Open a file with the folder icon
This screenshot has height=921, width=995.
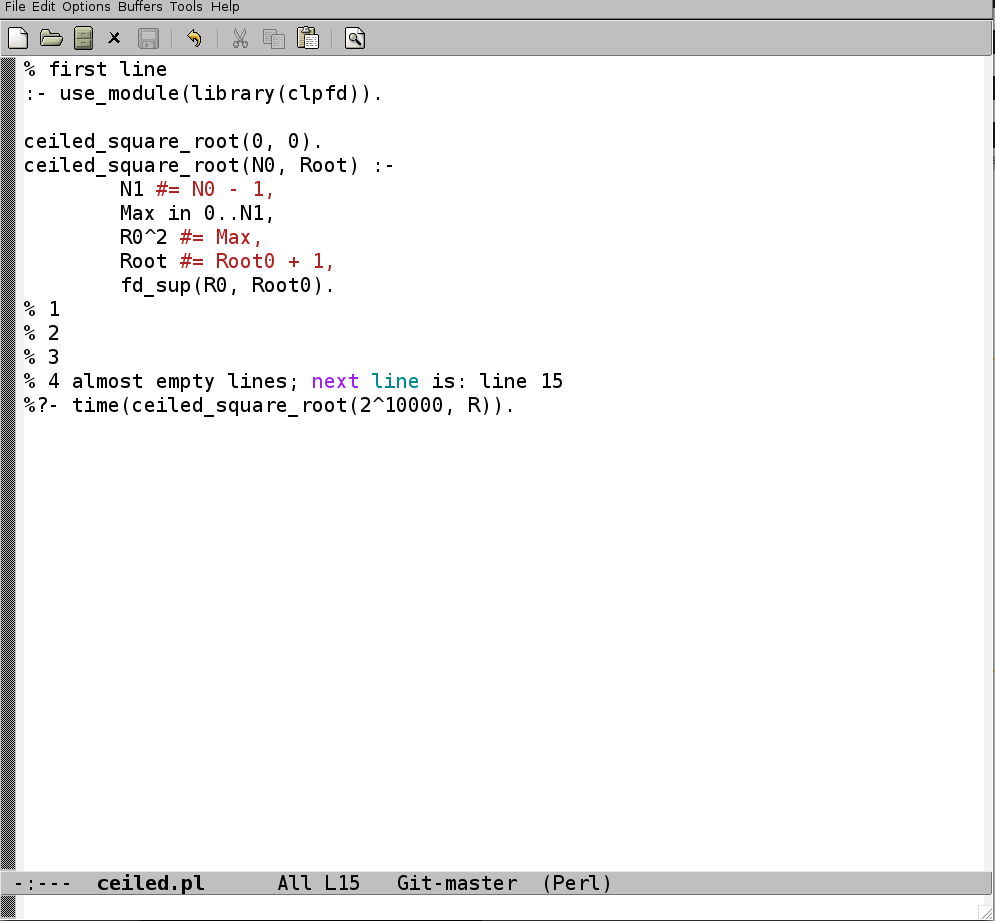point(51,38)
